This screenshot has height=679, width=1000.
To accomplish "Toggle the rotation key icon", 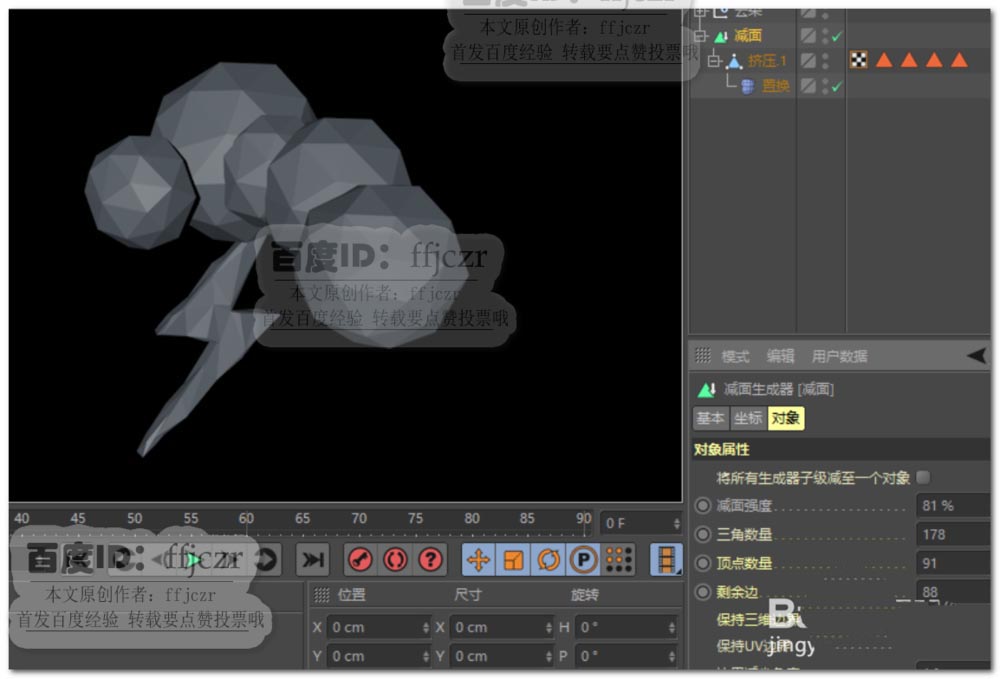I will (x=548, y=560).
